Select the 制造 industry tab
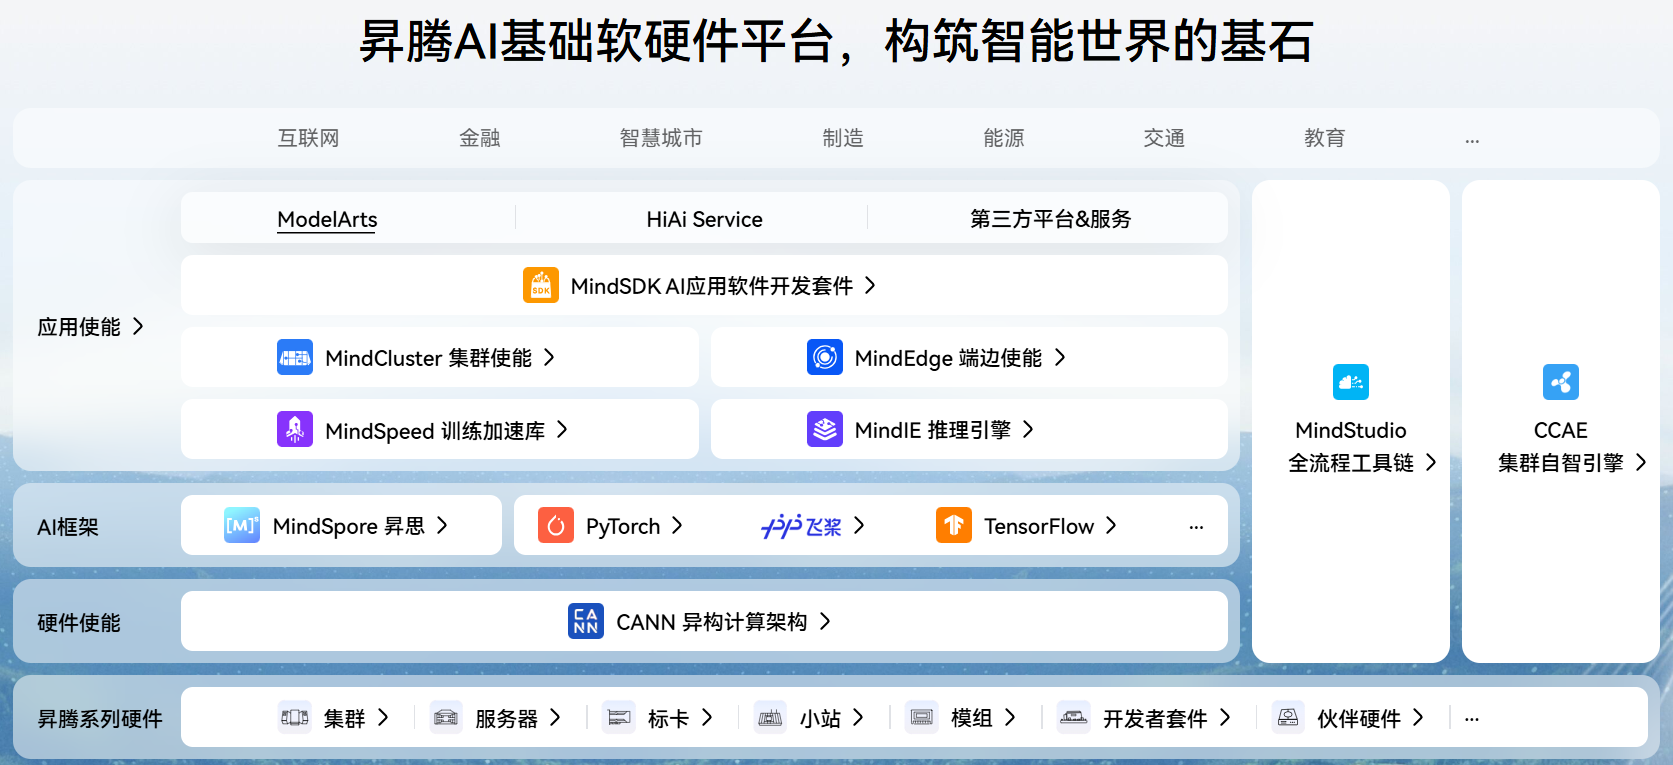The height and width of the screenshot is (765, 1673). 843,138
